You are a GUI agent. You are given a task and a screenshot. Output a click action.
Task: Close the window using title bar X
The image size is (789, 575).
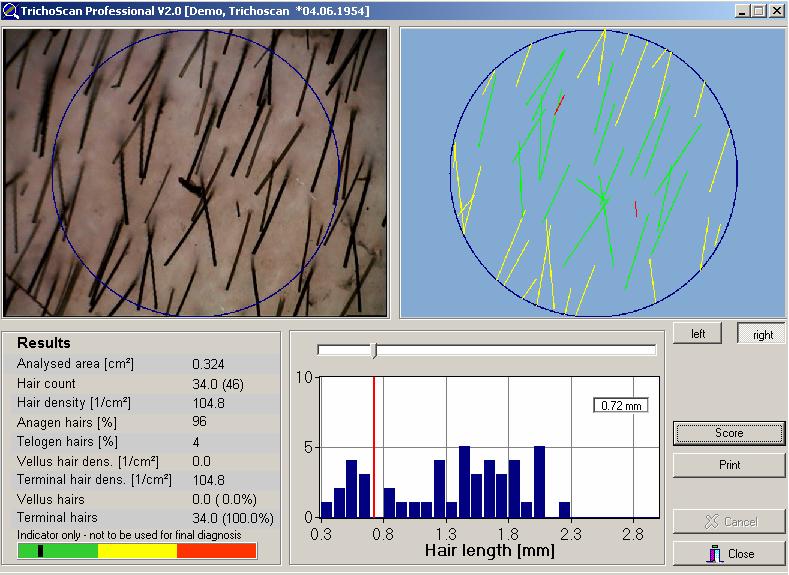click(777, 11)
